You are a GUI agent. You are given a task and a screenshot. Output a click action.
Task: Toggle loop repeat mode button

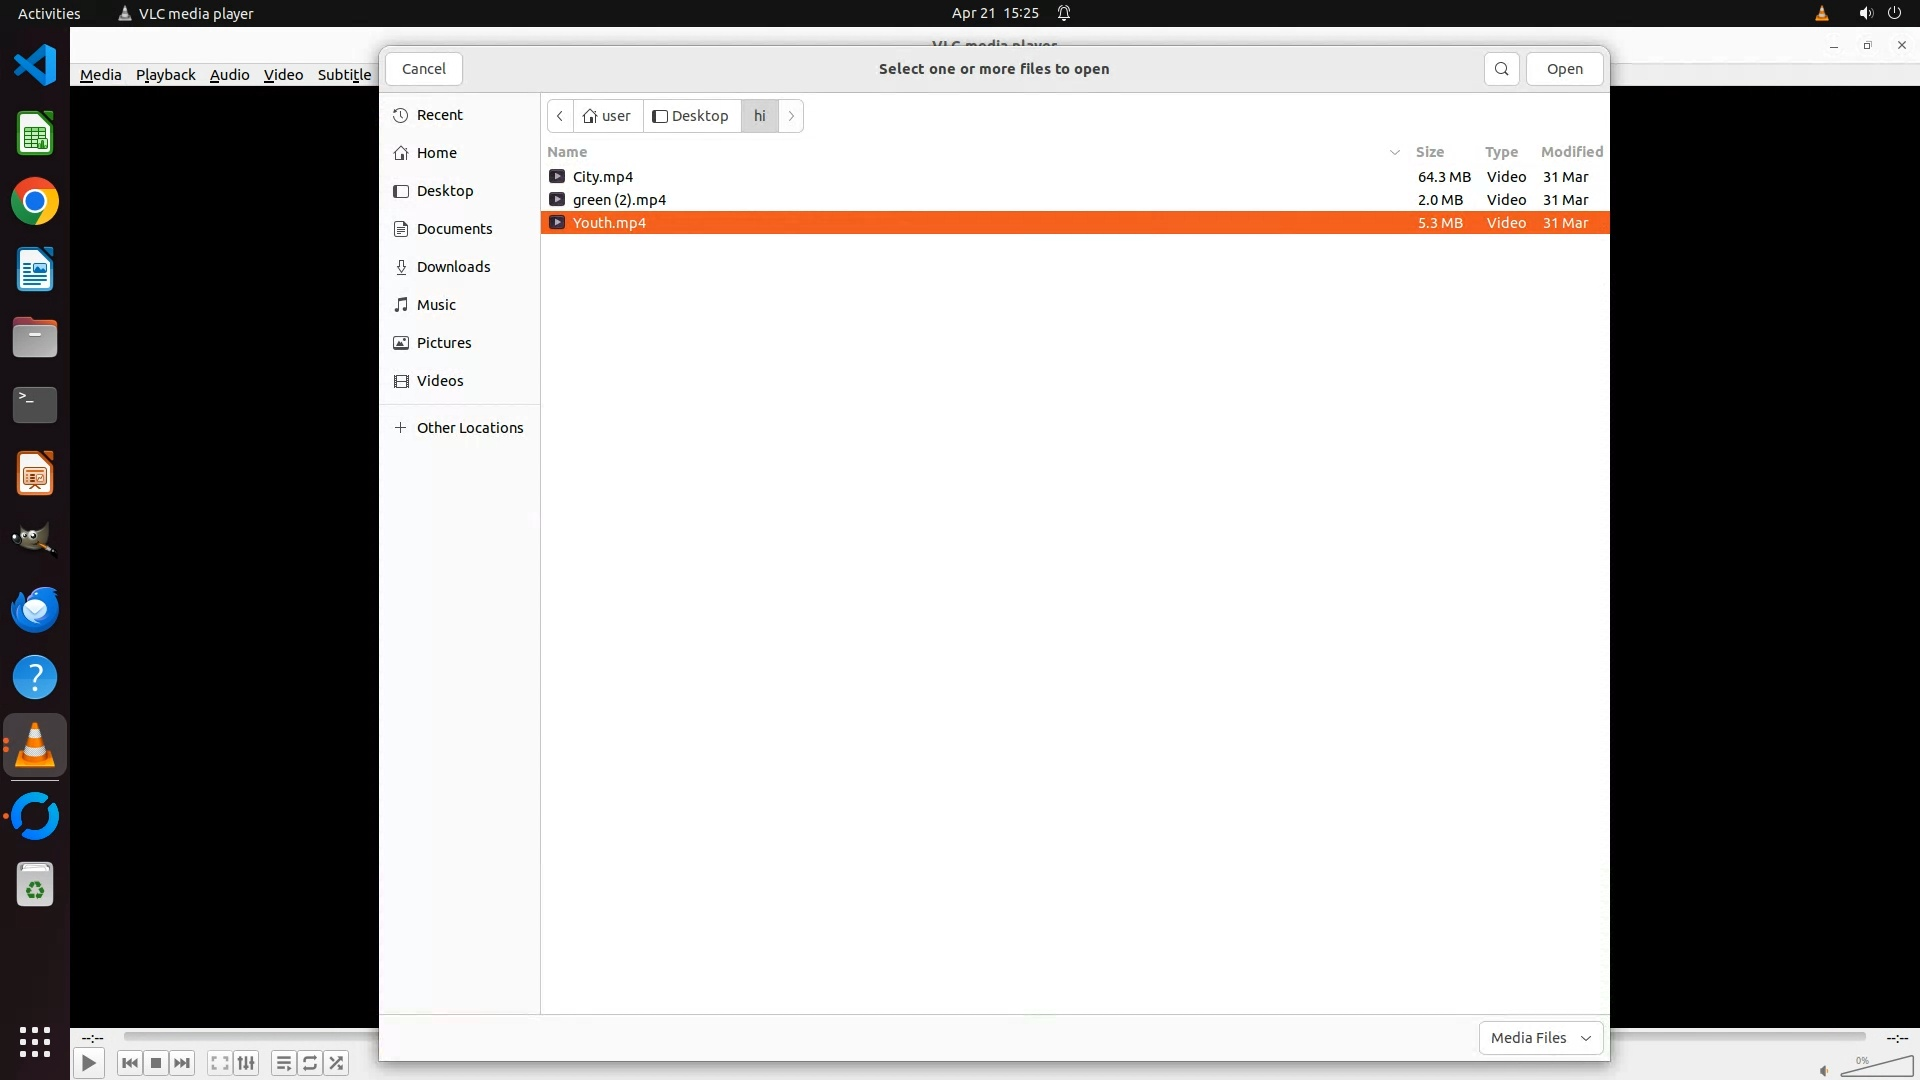[310, 1063]
